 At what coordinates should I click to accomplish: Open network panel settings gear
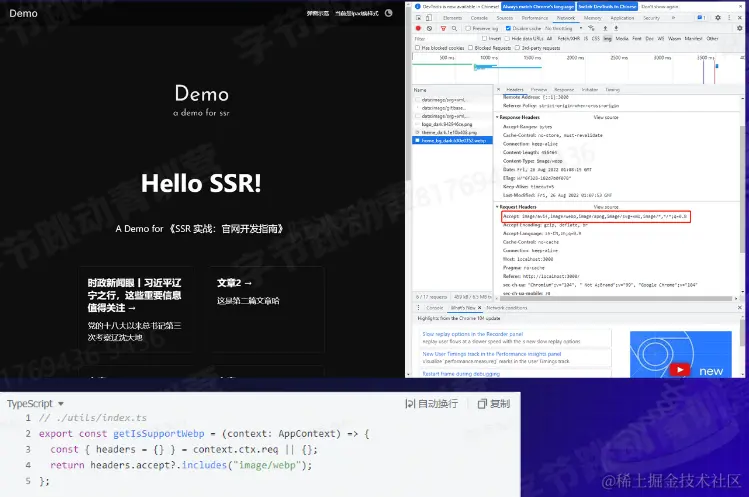click(x=739, y=28)
